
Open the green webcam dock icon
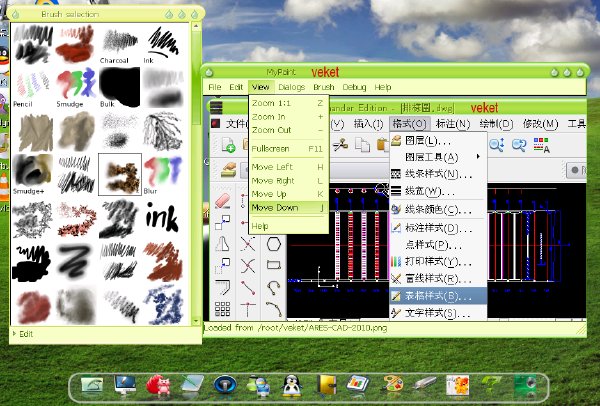point(525,385)
